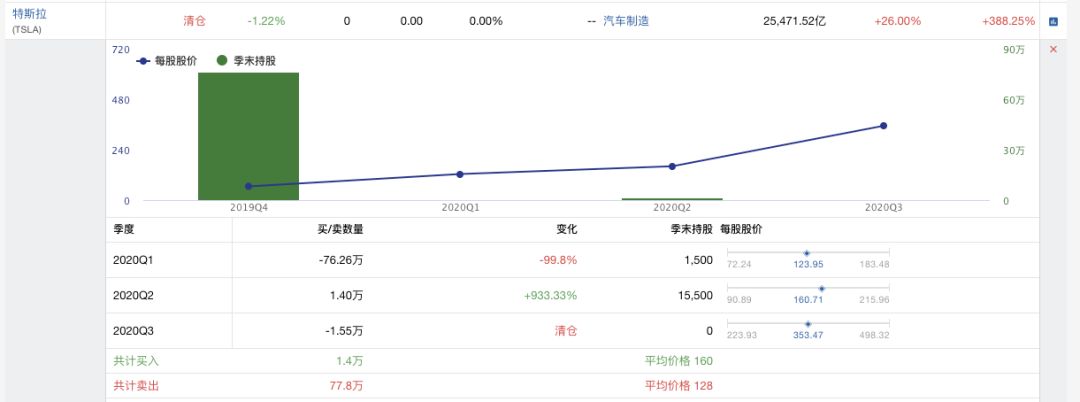
Task: Close the chart panel with red X
Action: (1052, 50)
